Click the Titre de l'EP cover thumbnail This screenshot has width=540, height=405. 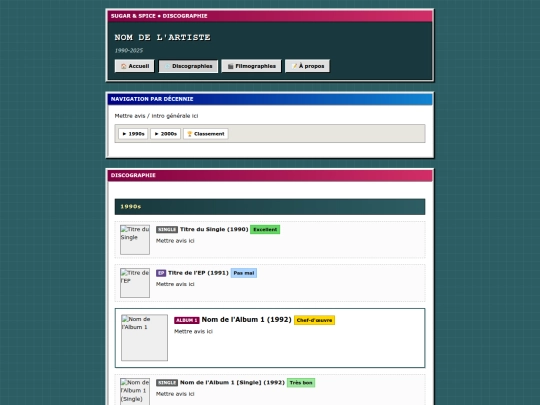135,283
